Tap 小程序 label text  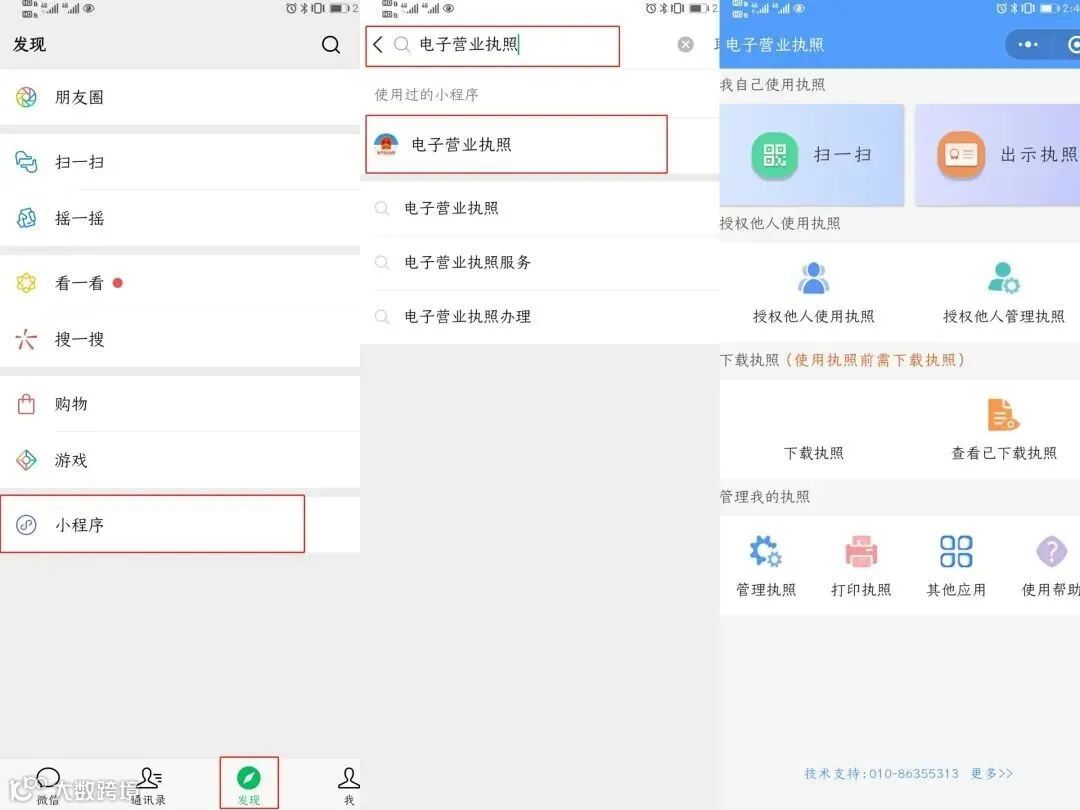click(x=79, y=525)
